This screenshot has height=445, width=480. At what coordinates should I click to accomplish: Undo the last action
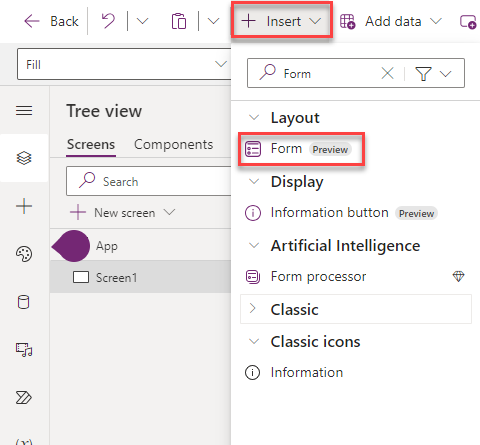click(108, 21)
